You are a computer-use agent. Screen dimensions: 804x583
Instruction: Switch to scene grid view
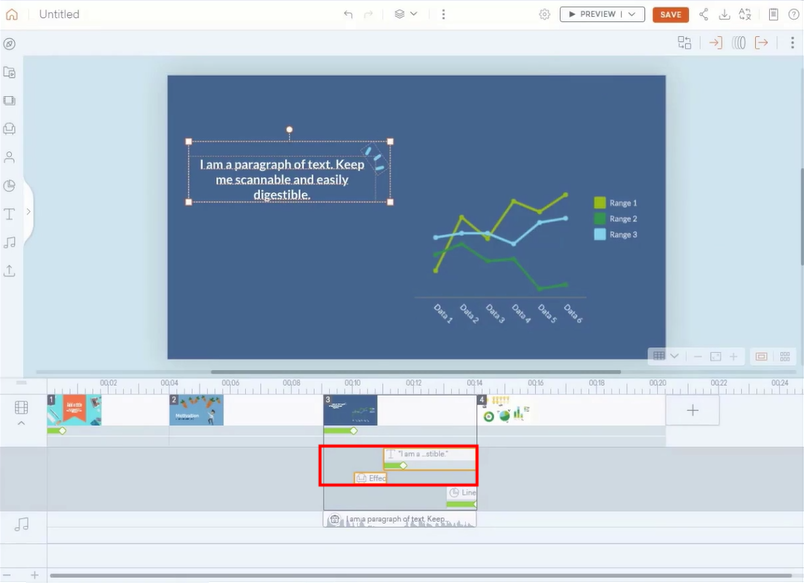point(785,356)
